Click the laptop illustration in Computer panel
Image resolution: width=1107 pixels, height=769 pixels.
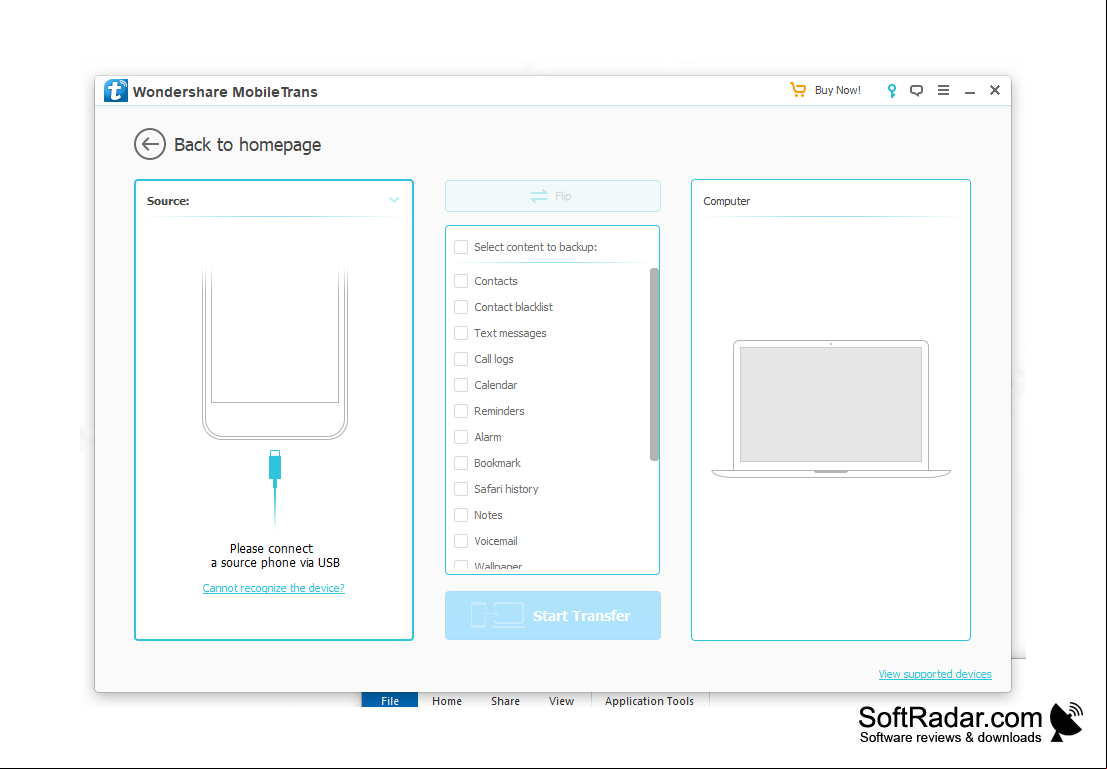coord(831,409)
